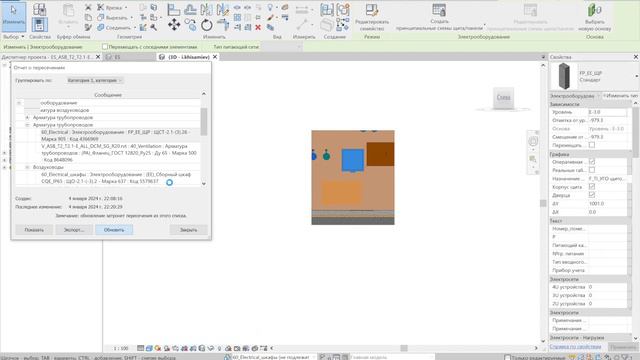640x360 pixels.
Task: Click Pick New Host (Выбрать новую основу)
Action: [595, 17]
